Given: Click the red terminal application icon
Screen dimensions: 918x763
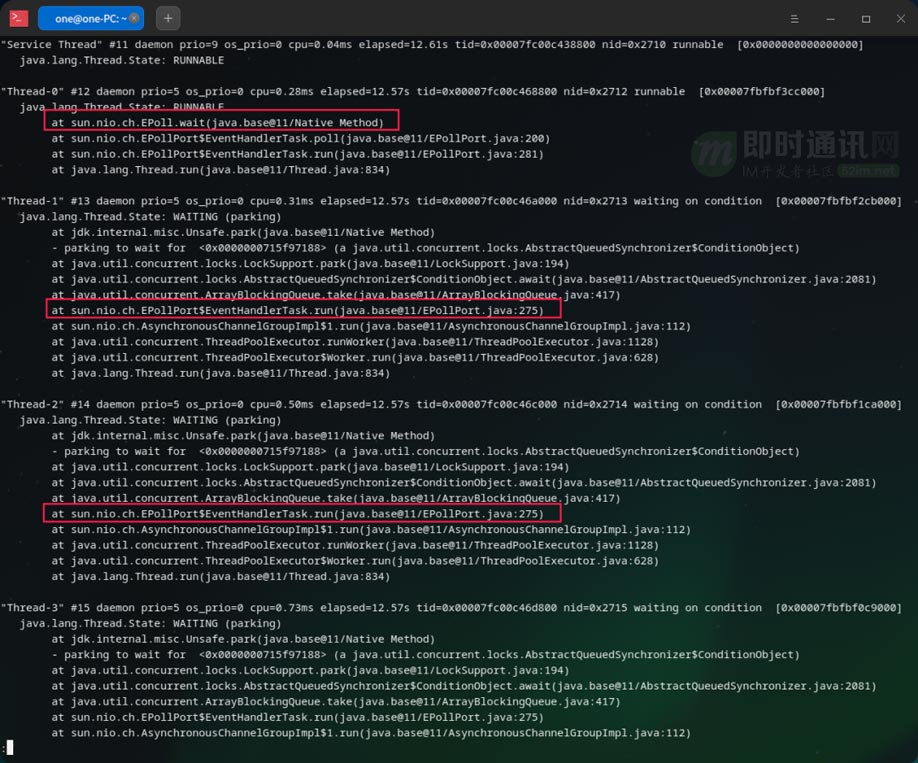Looking at the screenshot, I should click(x=16, y=17).
